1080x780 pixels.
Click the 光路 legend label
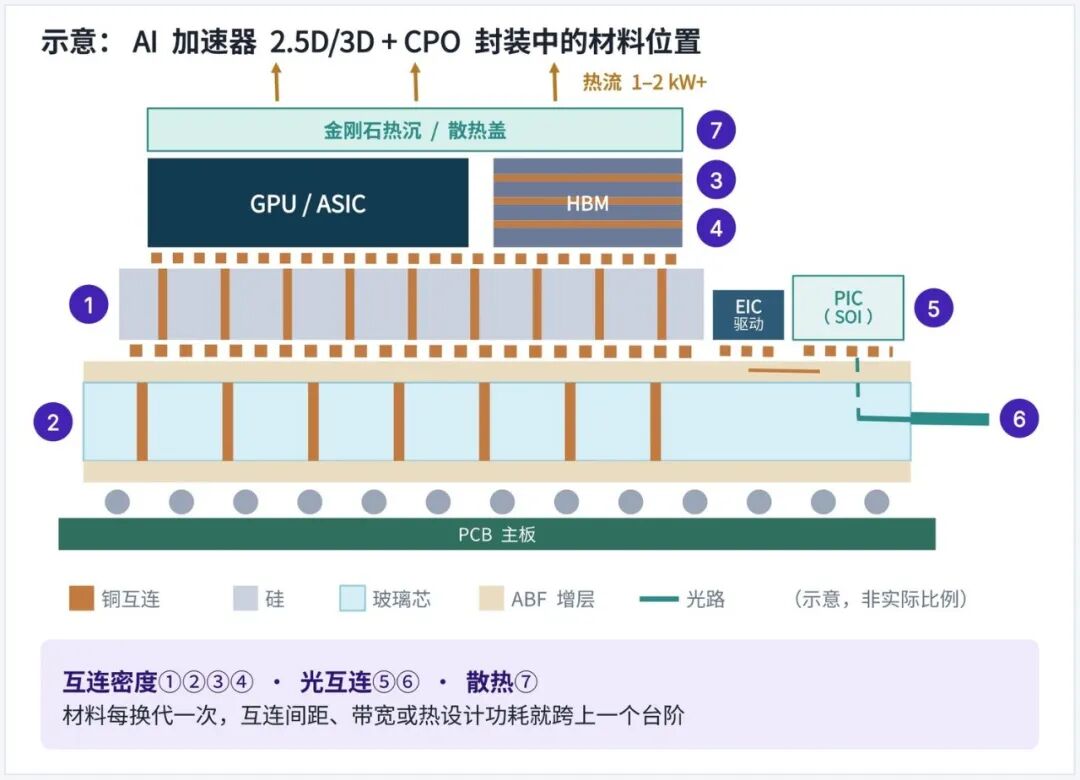pos(705,599)
